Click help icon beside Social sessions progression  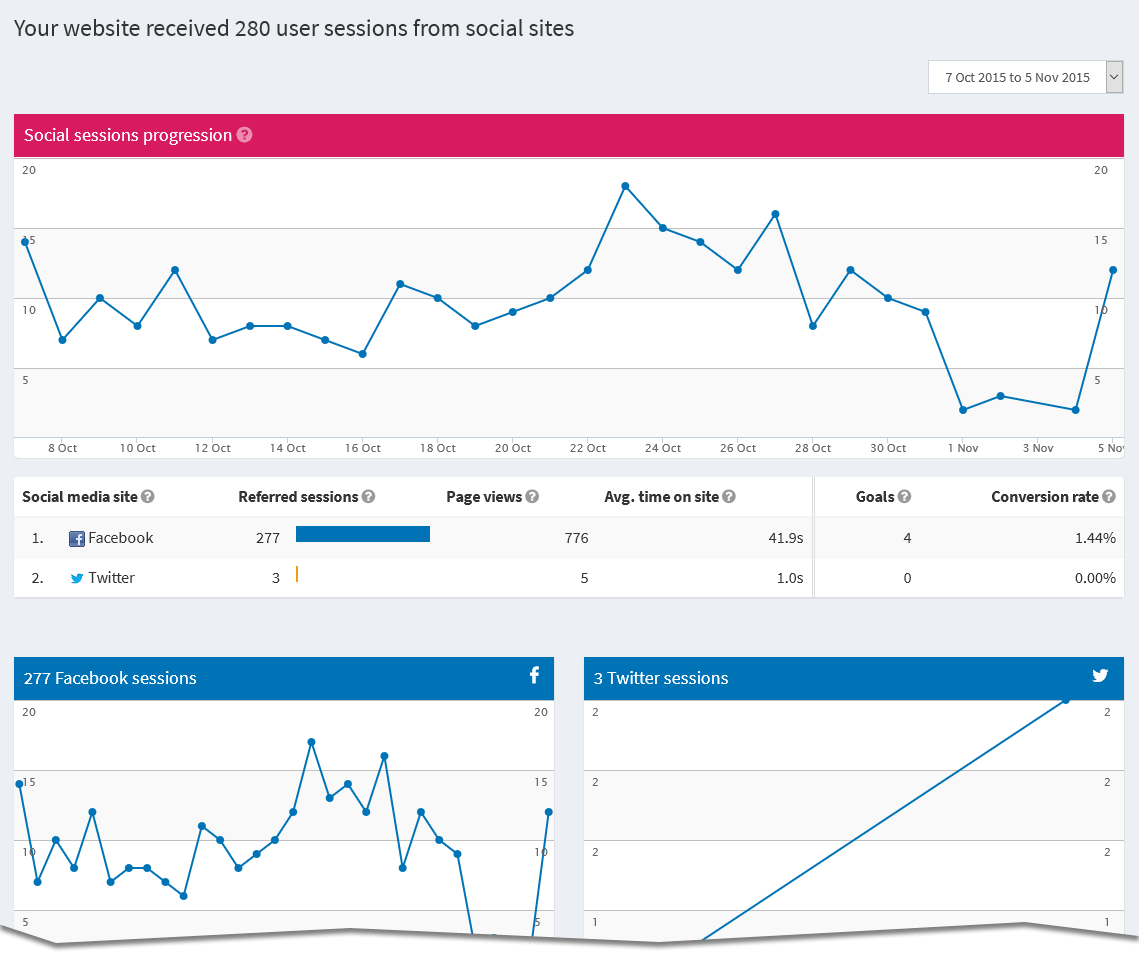tap(244, 135)
